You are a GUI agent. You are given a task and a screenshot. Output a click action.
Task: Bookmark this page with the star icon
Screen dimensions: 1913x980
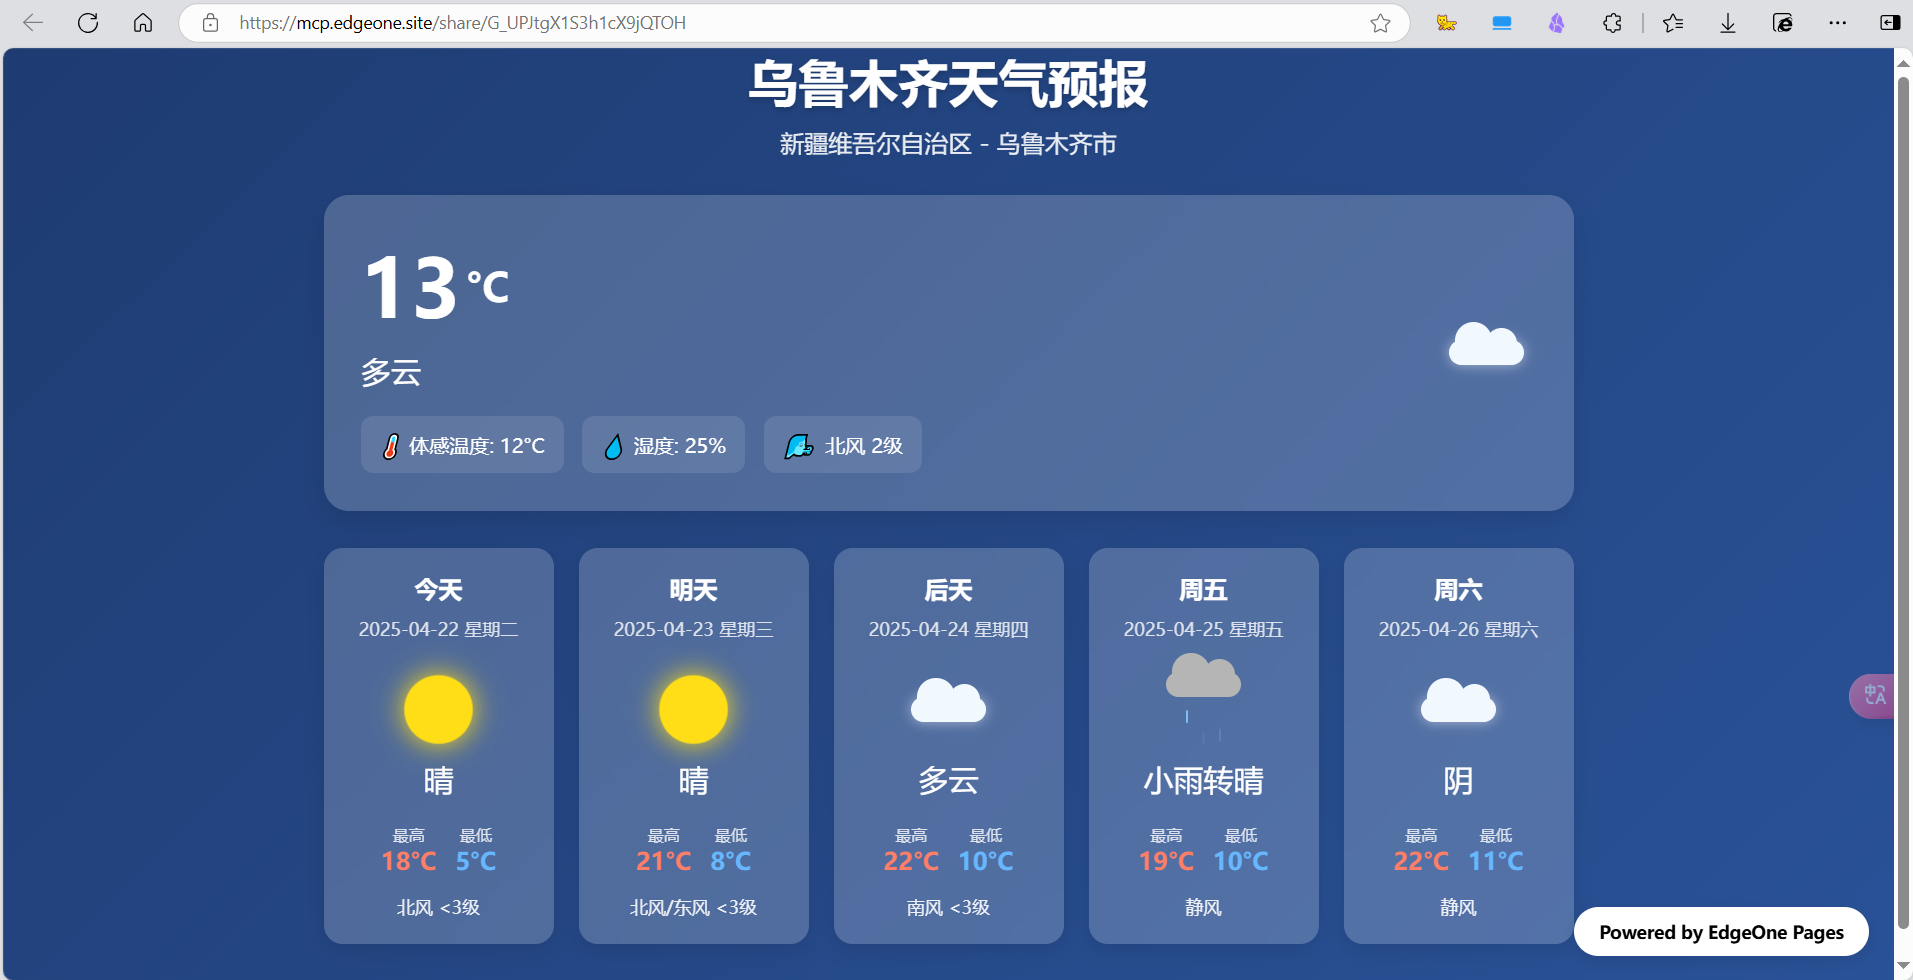click(1380, 23)
